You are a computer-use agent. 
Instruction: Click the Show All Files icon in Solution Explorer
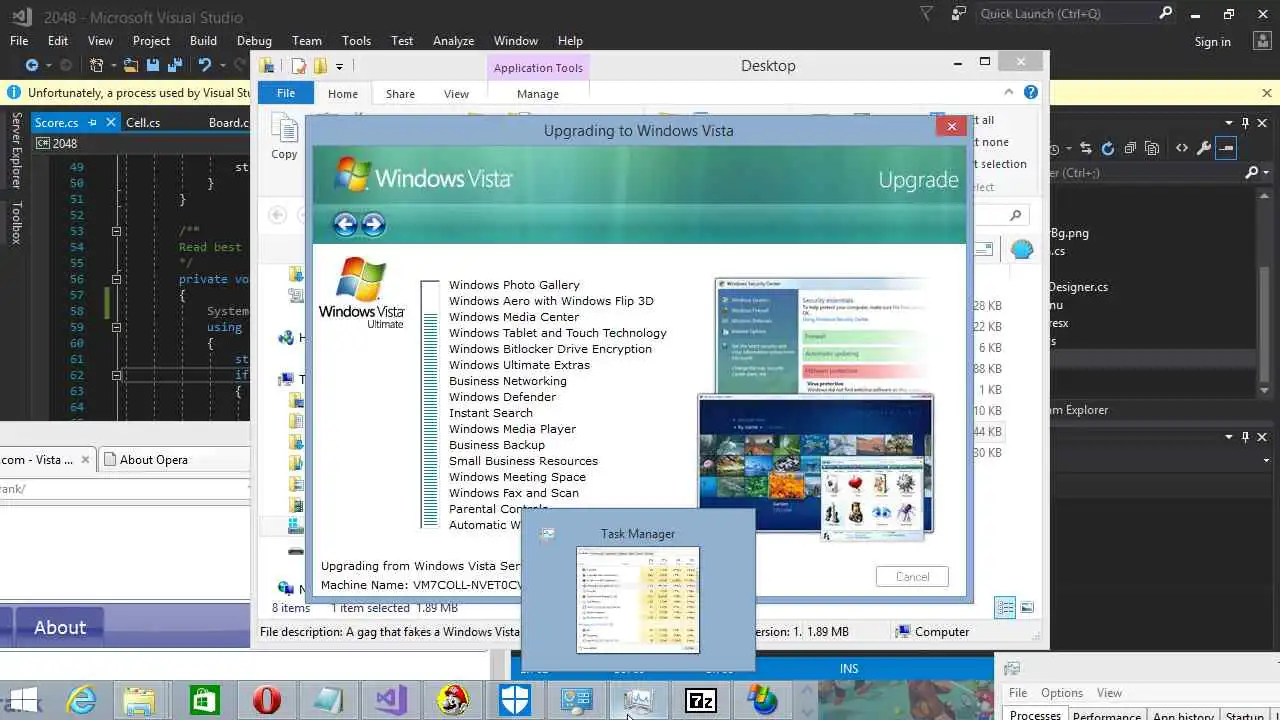[1152, 148]
